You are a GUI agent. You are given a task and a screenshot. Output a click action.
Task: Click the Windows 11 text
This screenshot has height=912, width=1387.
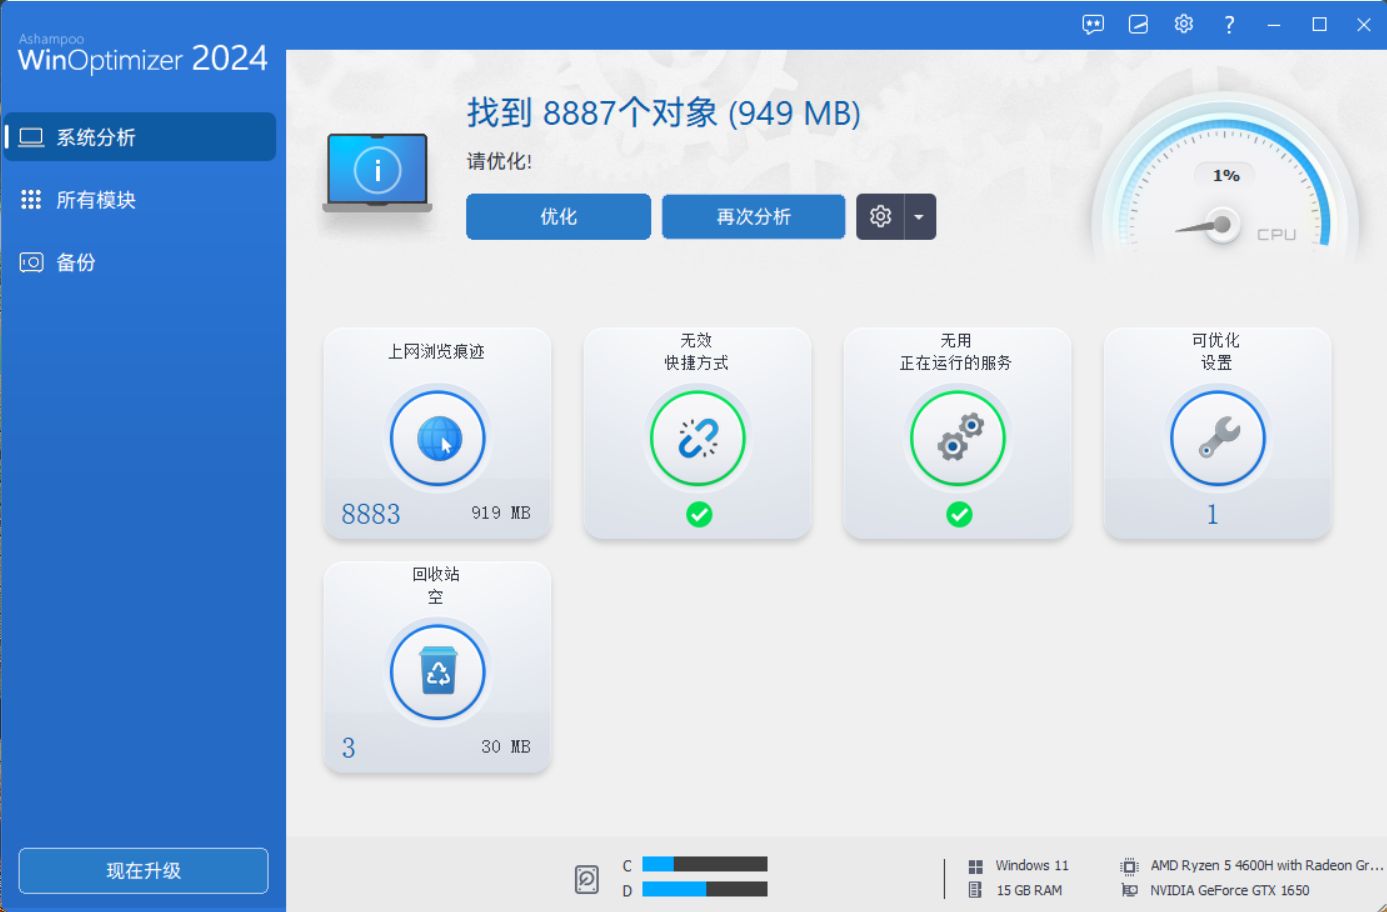coord(1032,866)
